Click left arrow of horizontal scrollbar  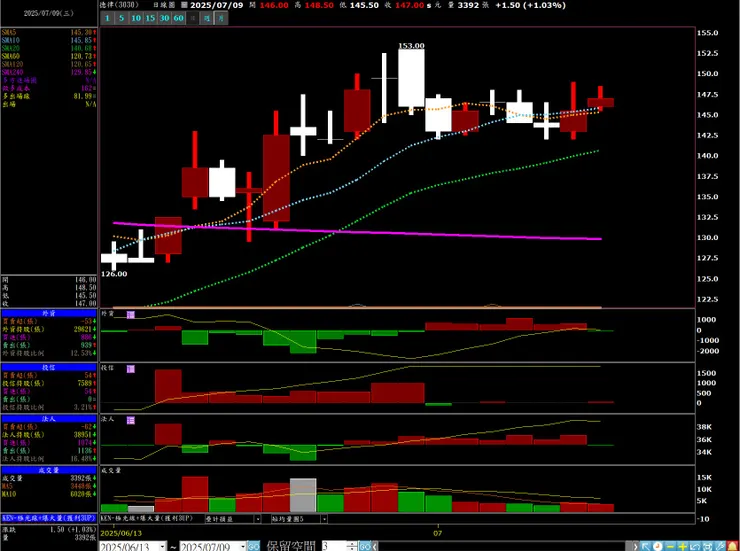coord(375,547)
